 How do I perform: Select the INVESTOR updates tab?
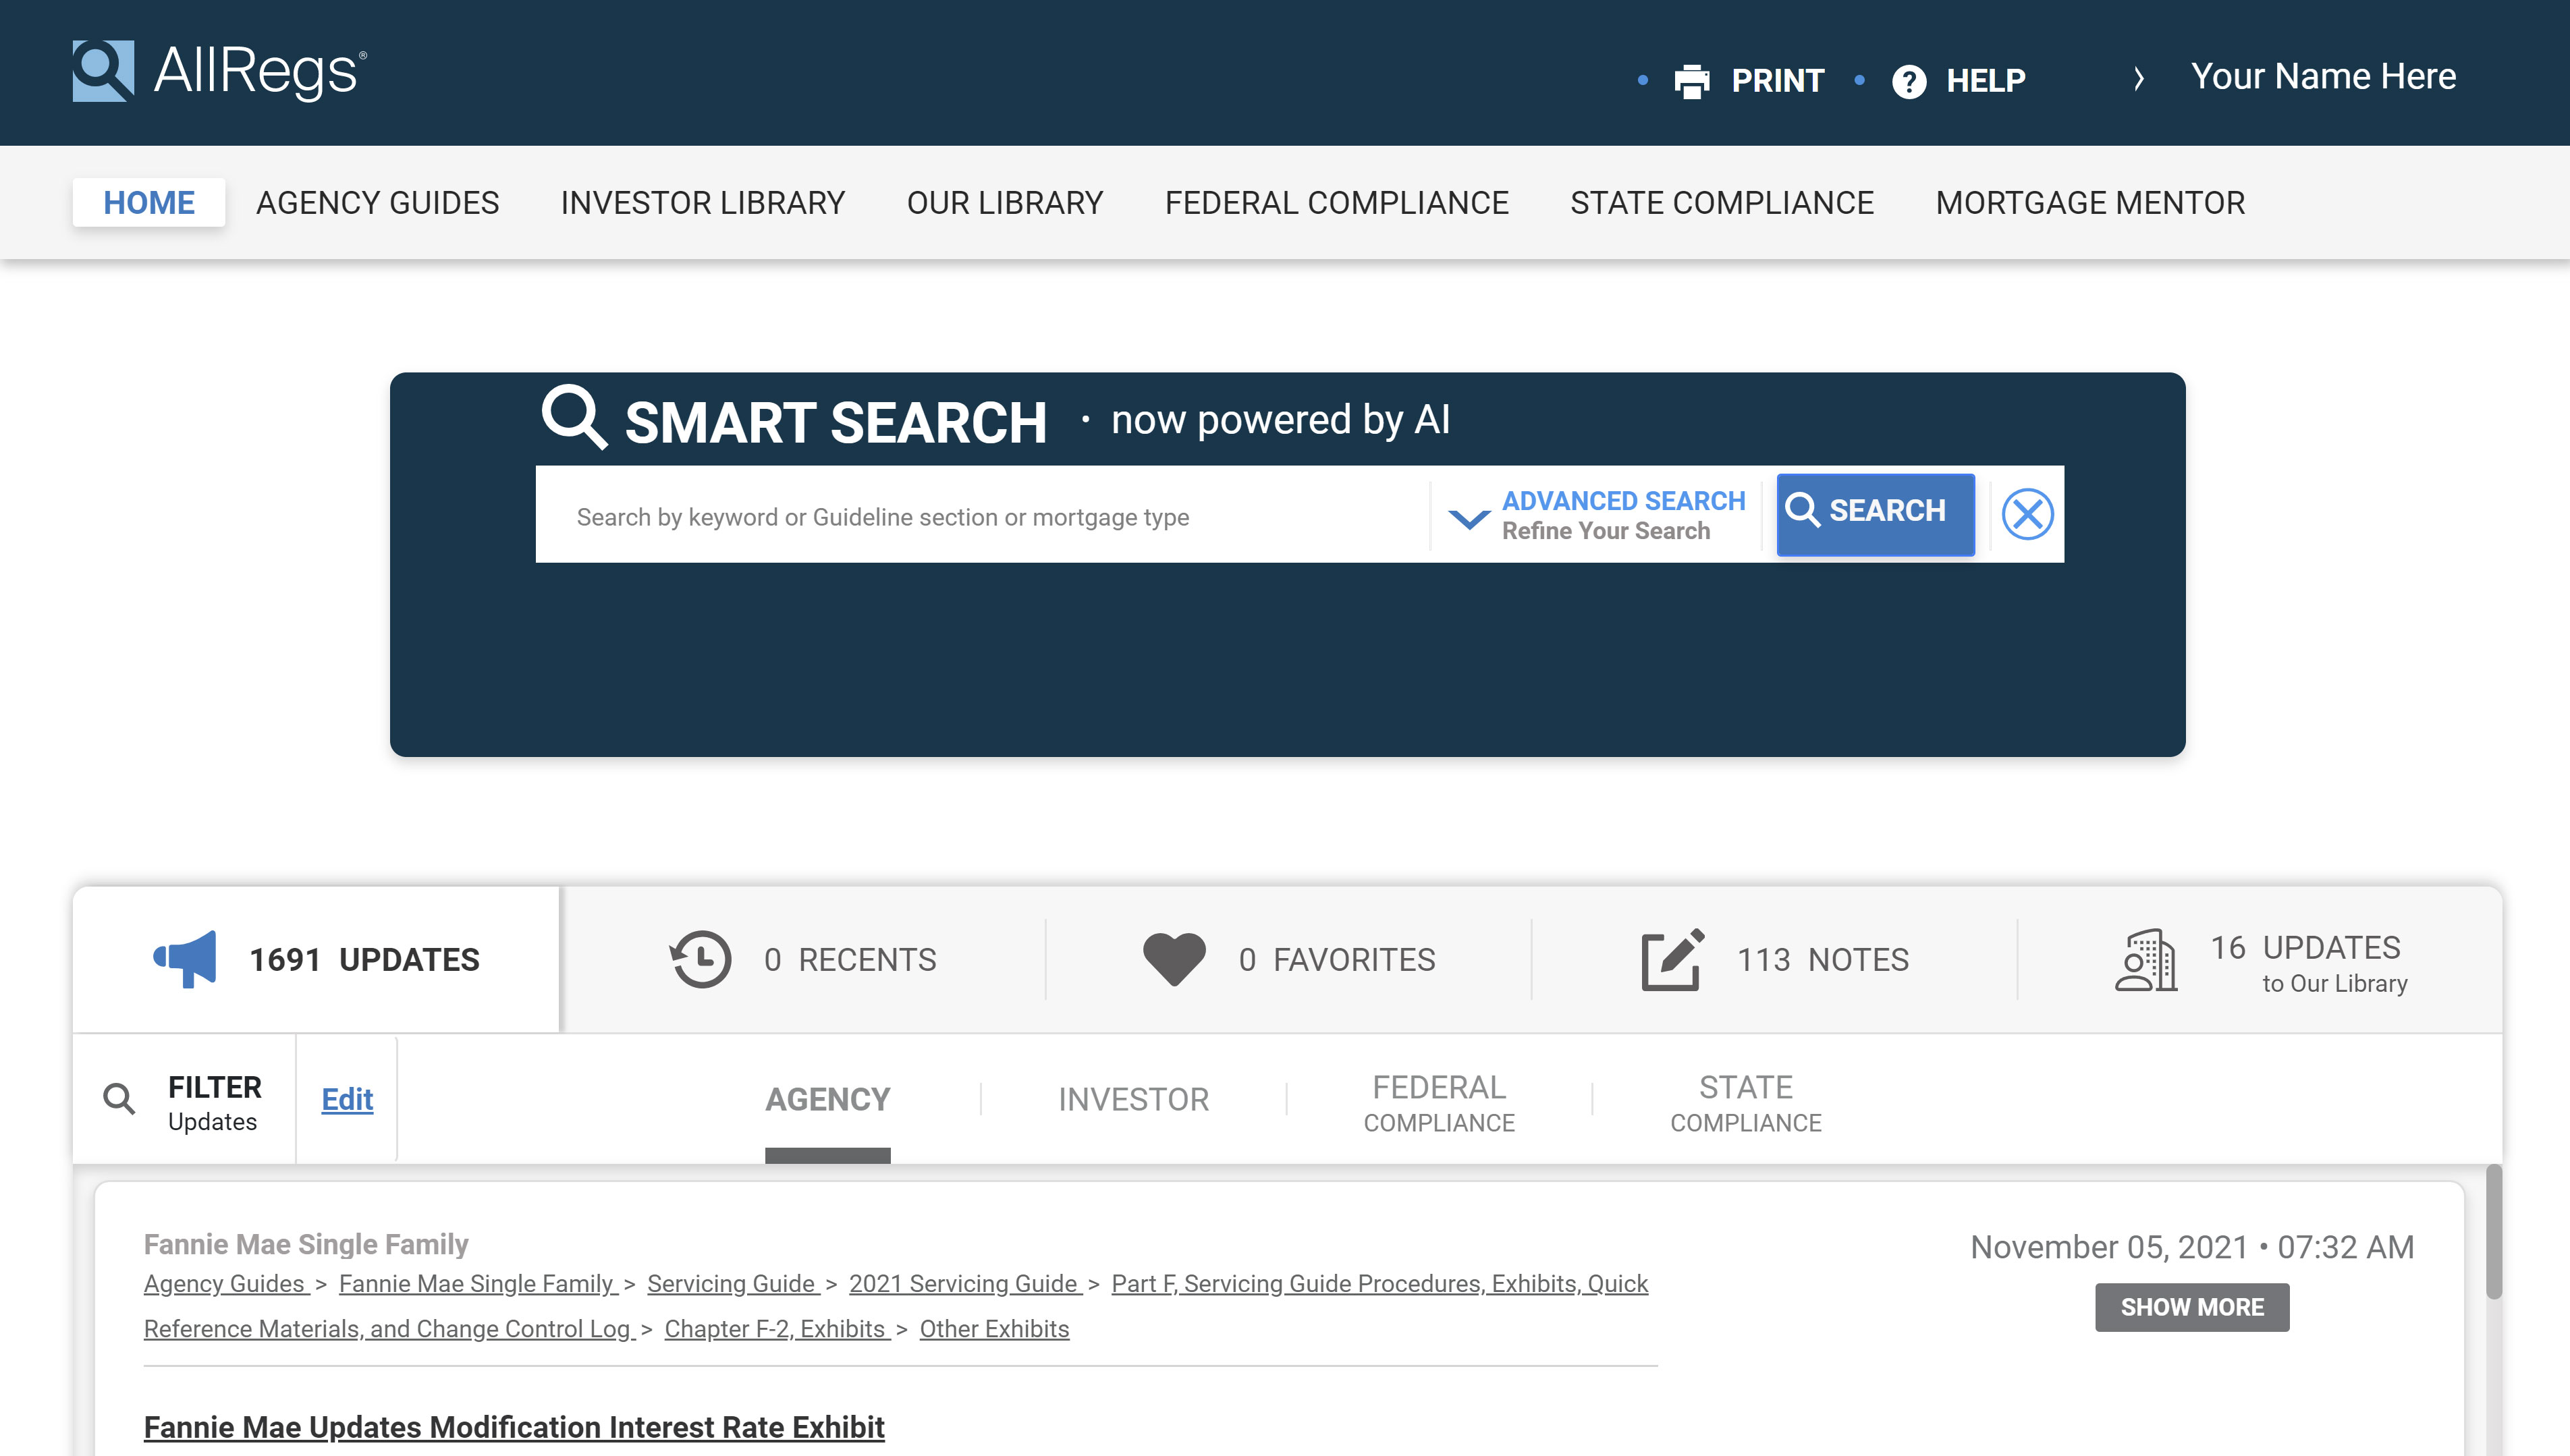1134,1100
